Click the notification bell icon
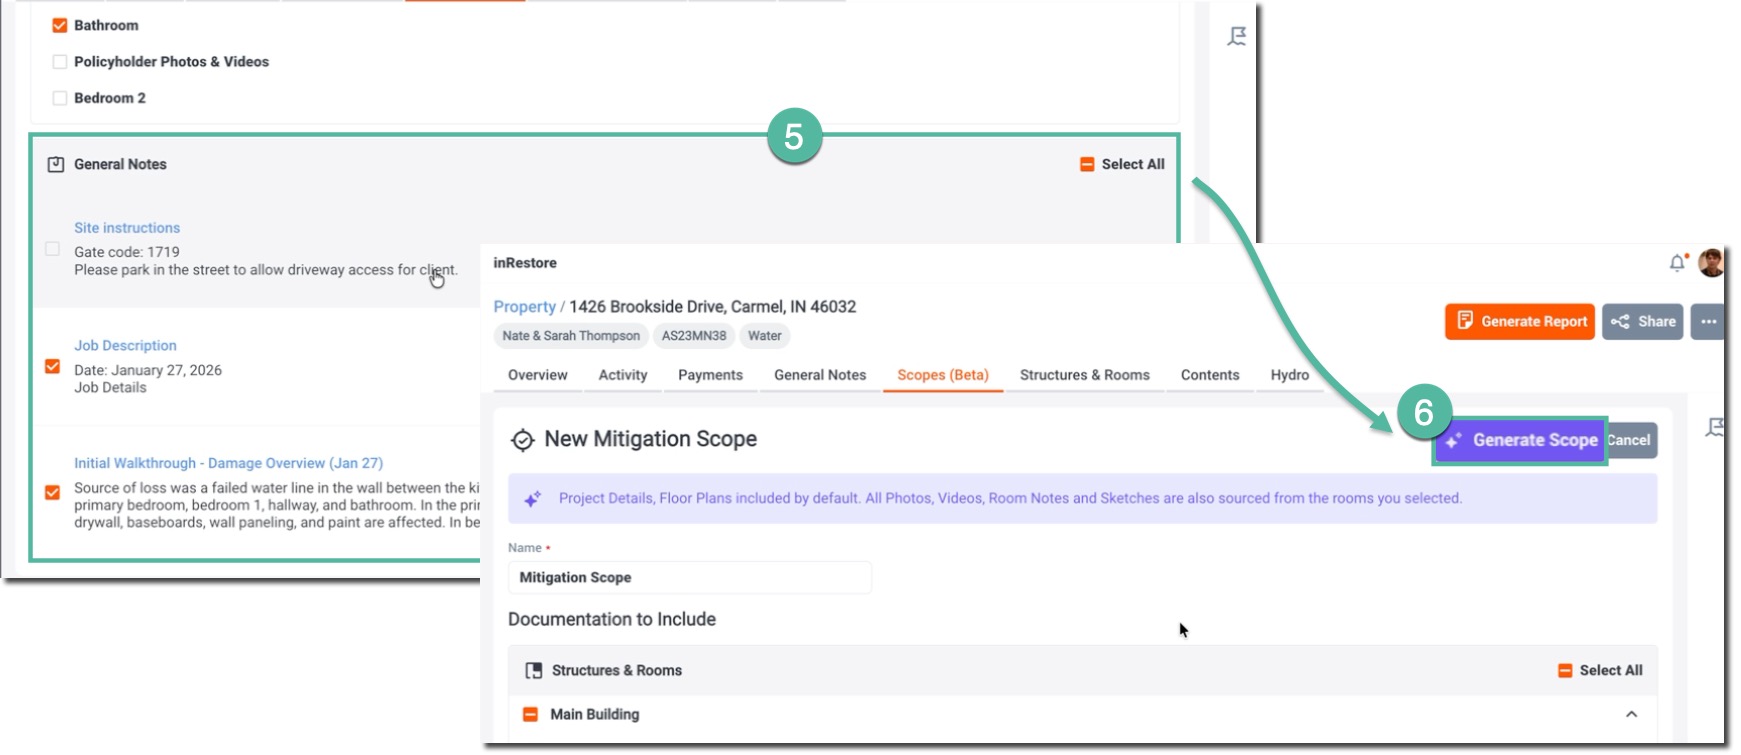1741x755 pixels. click(x=1677, y=263)
